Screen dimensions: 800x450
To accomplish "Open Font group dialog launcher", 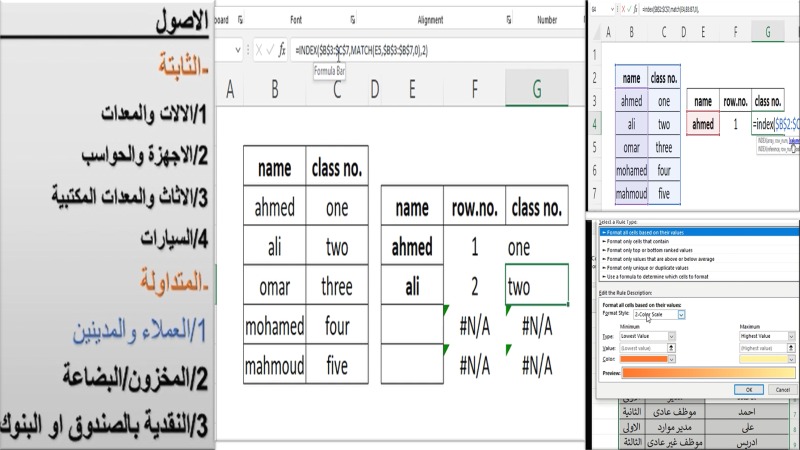I will 353,20.
